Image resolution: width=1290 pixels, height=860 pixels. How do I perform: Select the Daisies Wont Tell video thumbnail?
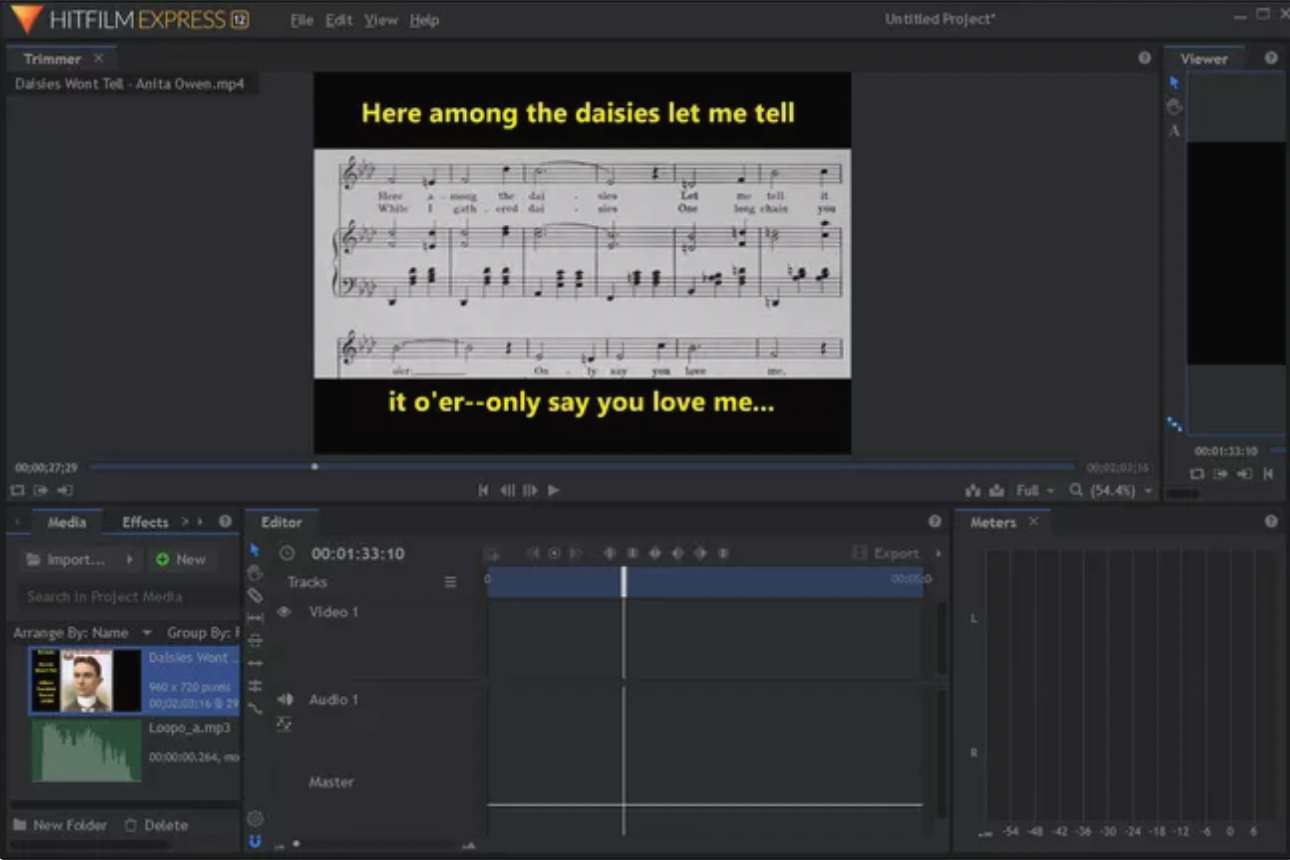pyautogui.click(x=85, y=681)
